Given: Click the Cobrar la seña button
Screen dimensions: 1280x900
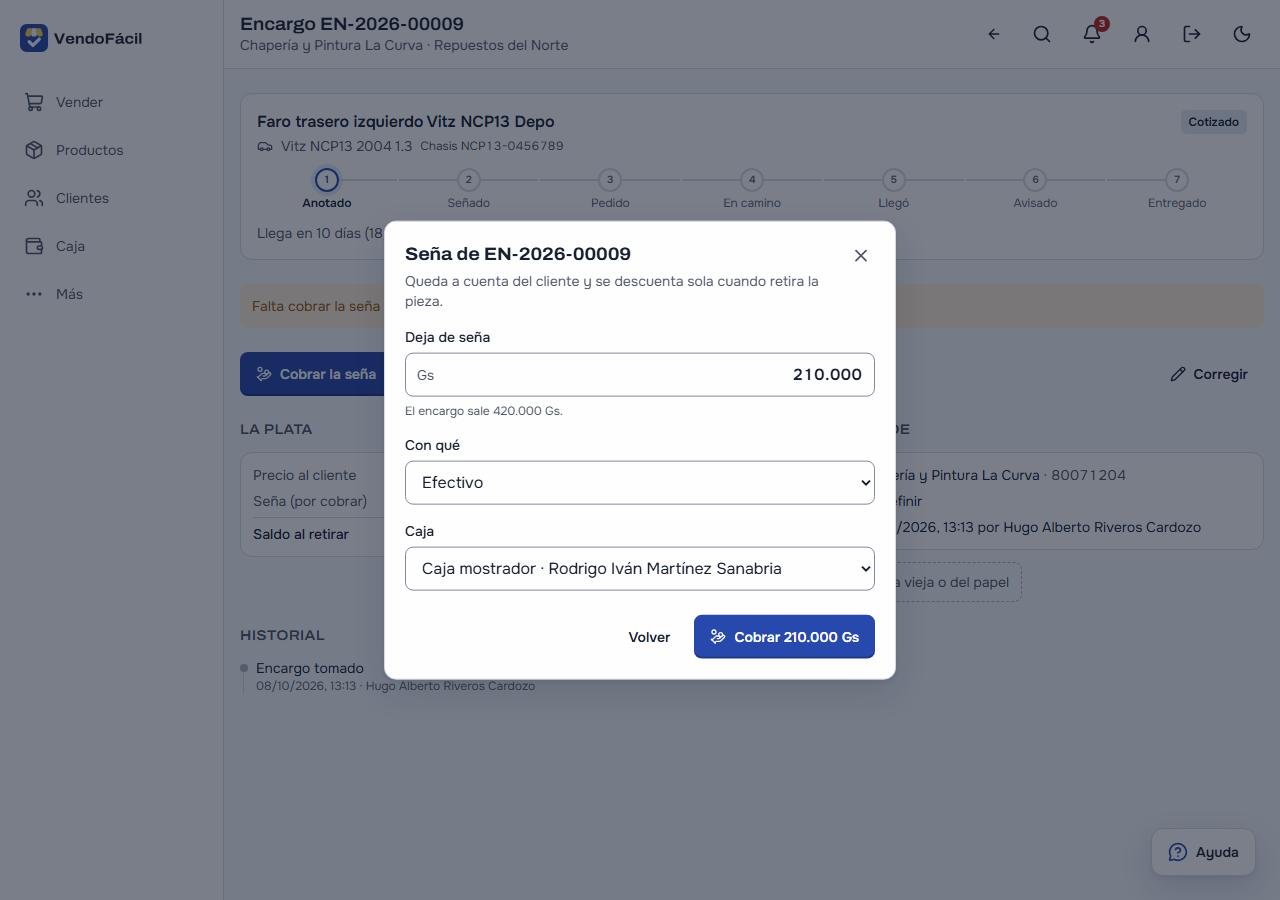Looking at the screenshot, I should (316, 374).
